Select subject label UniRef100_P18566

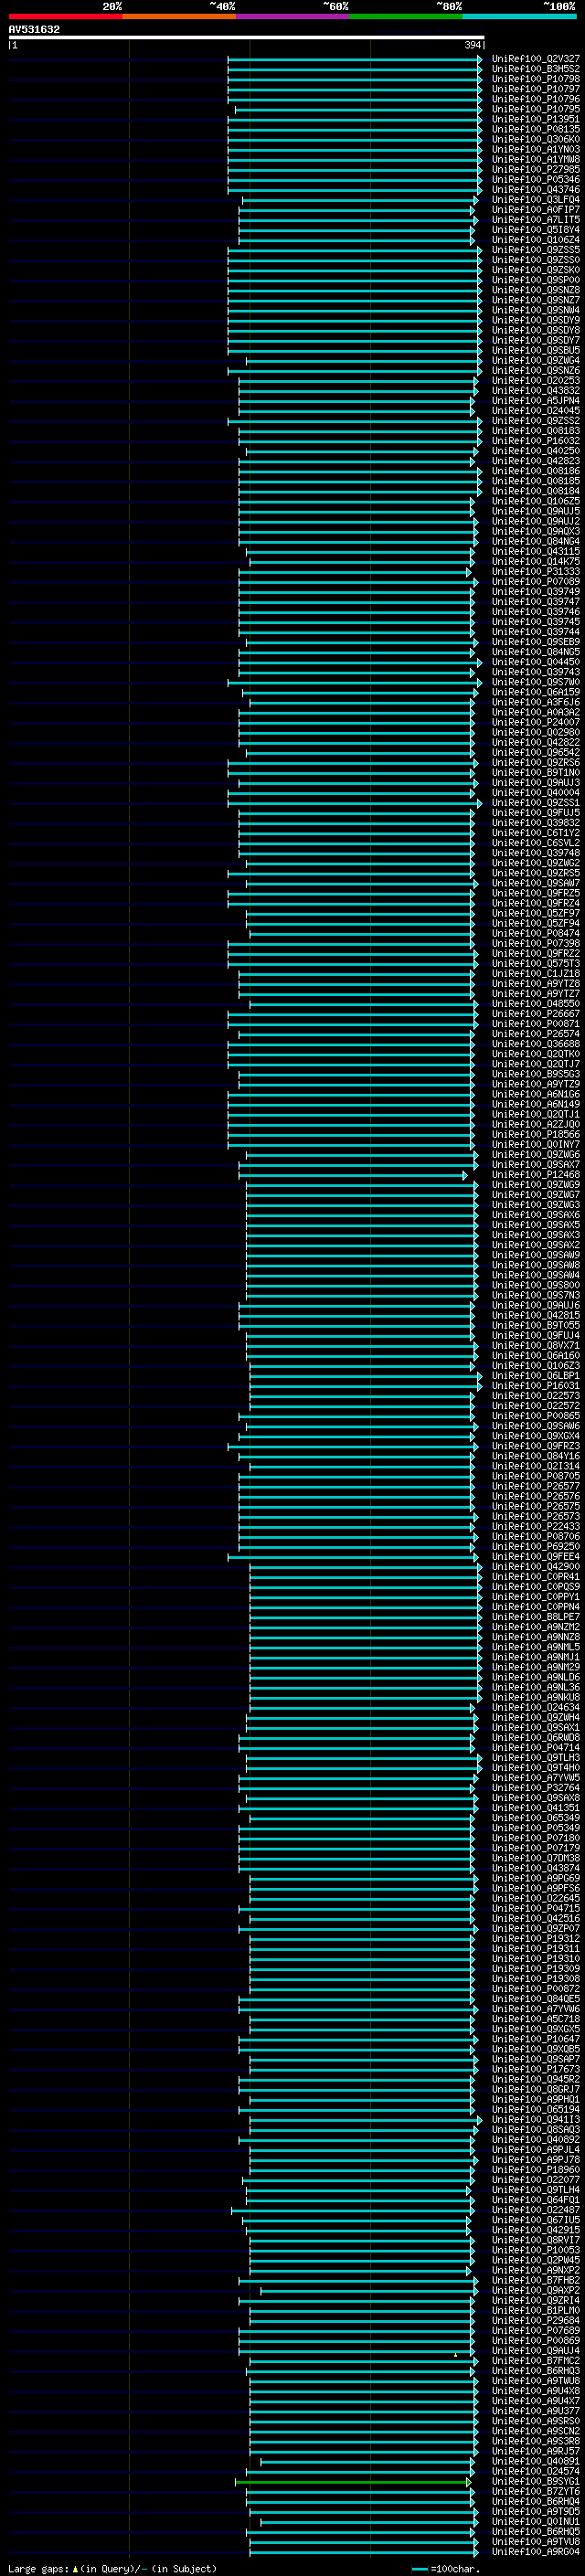[536, 1135]
